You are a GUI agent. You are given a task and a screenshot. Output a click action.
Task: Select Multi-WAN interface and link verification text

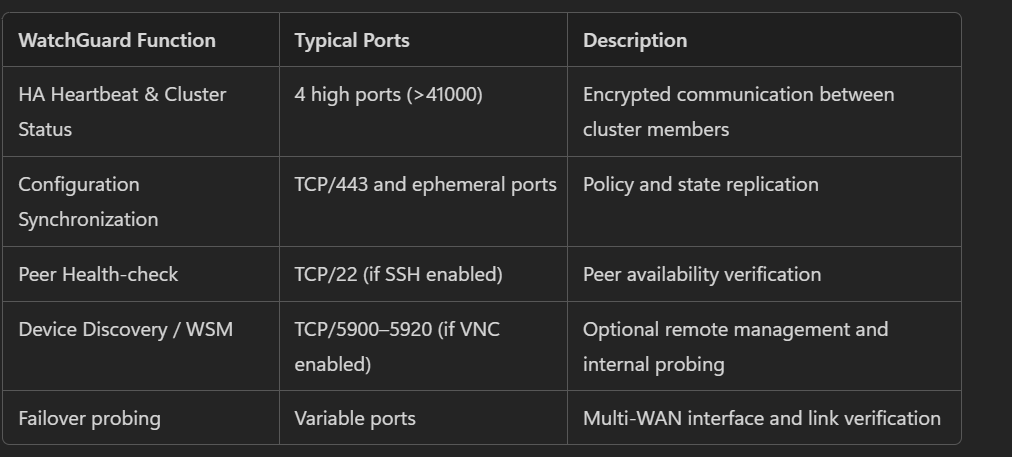762,418
